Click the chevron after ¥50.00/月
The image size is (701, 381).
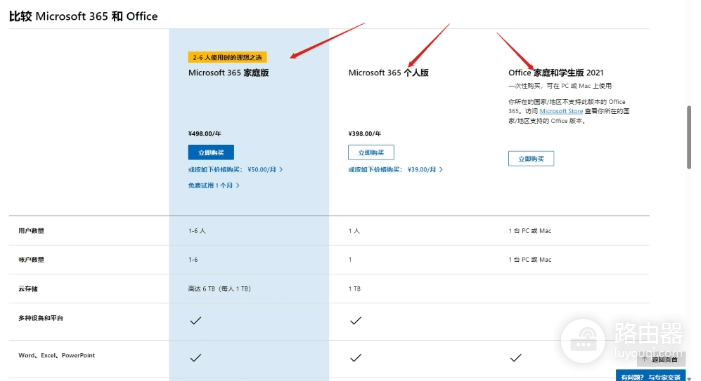(x=281, y=169)
